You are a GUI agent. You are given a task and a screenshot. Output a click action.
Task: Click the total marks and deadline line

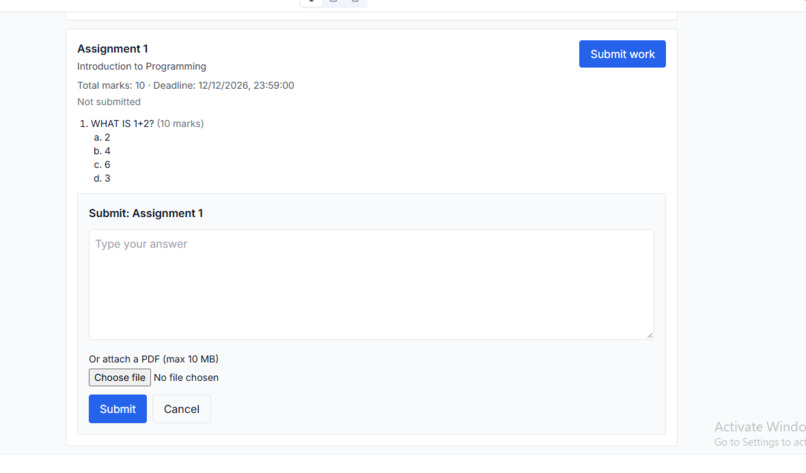point(186,85)
